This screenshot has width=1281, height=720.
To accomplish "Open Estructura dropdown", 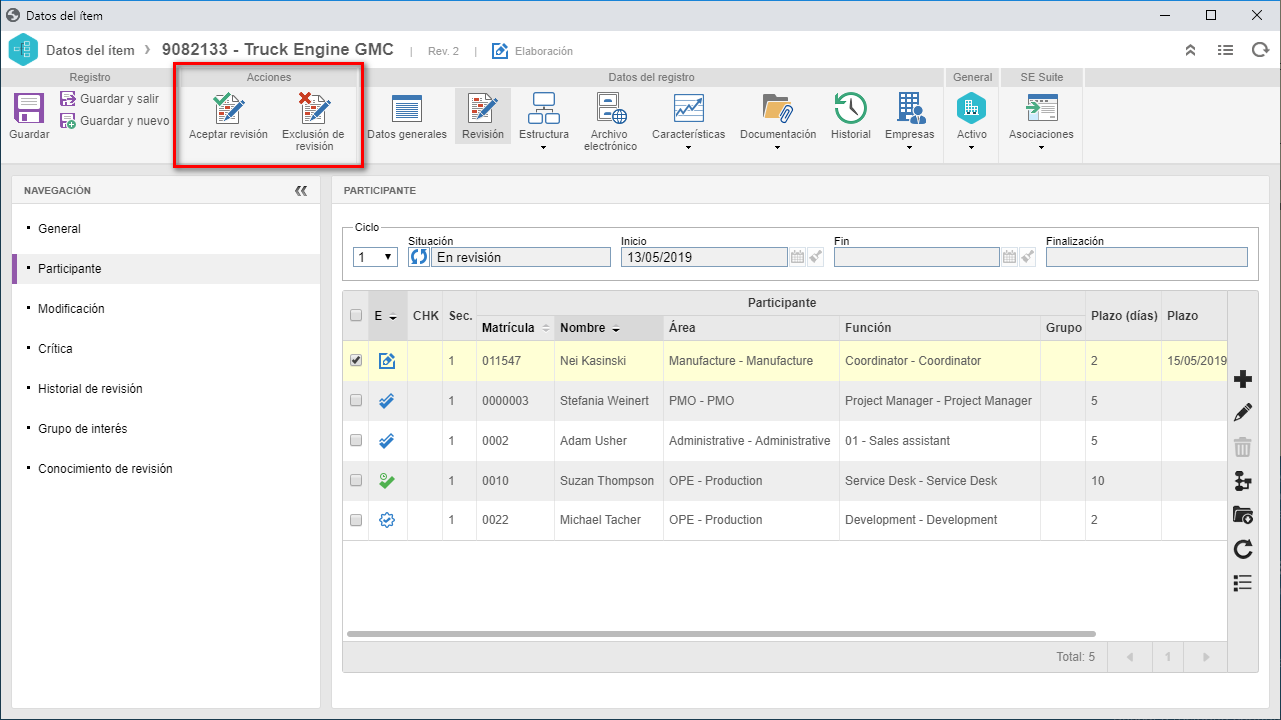I will click(544, 122).
